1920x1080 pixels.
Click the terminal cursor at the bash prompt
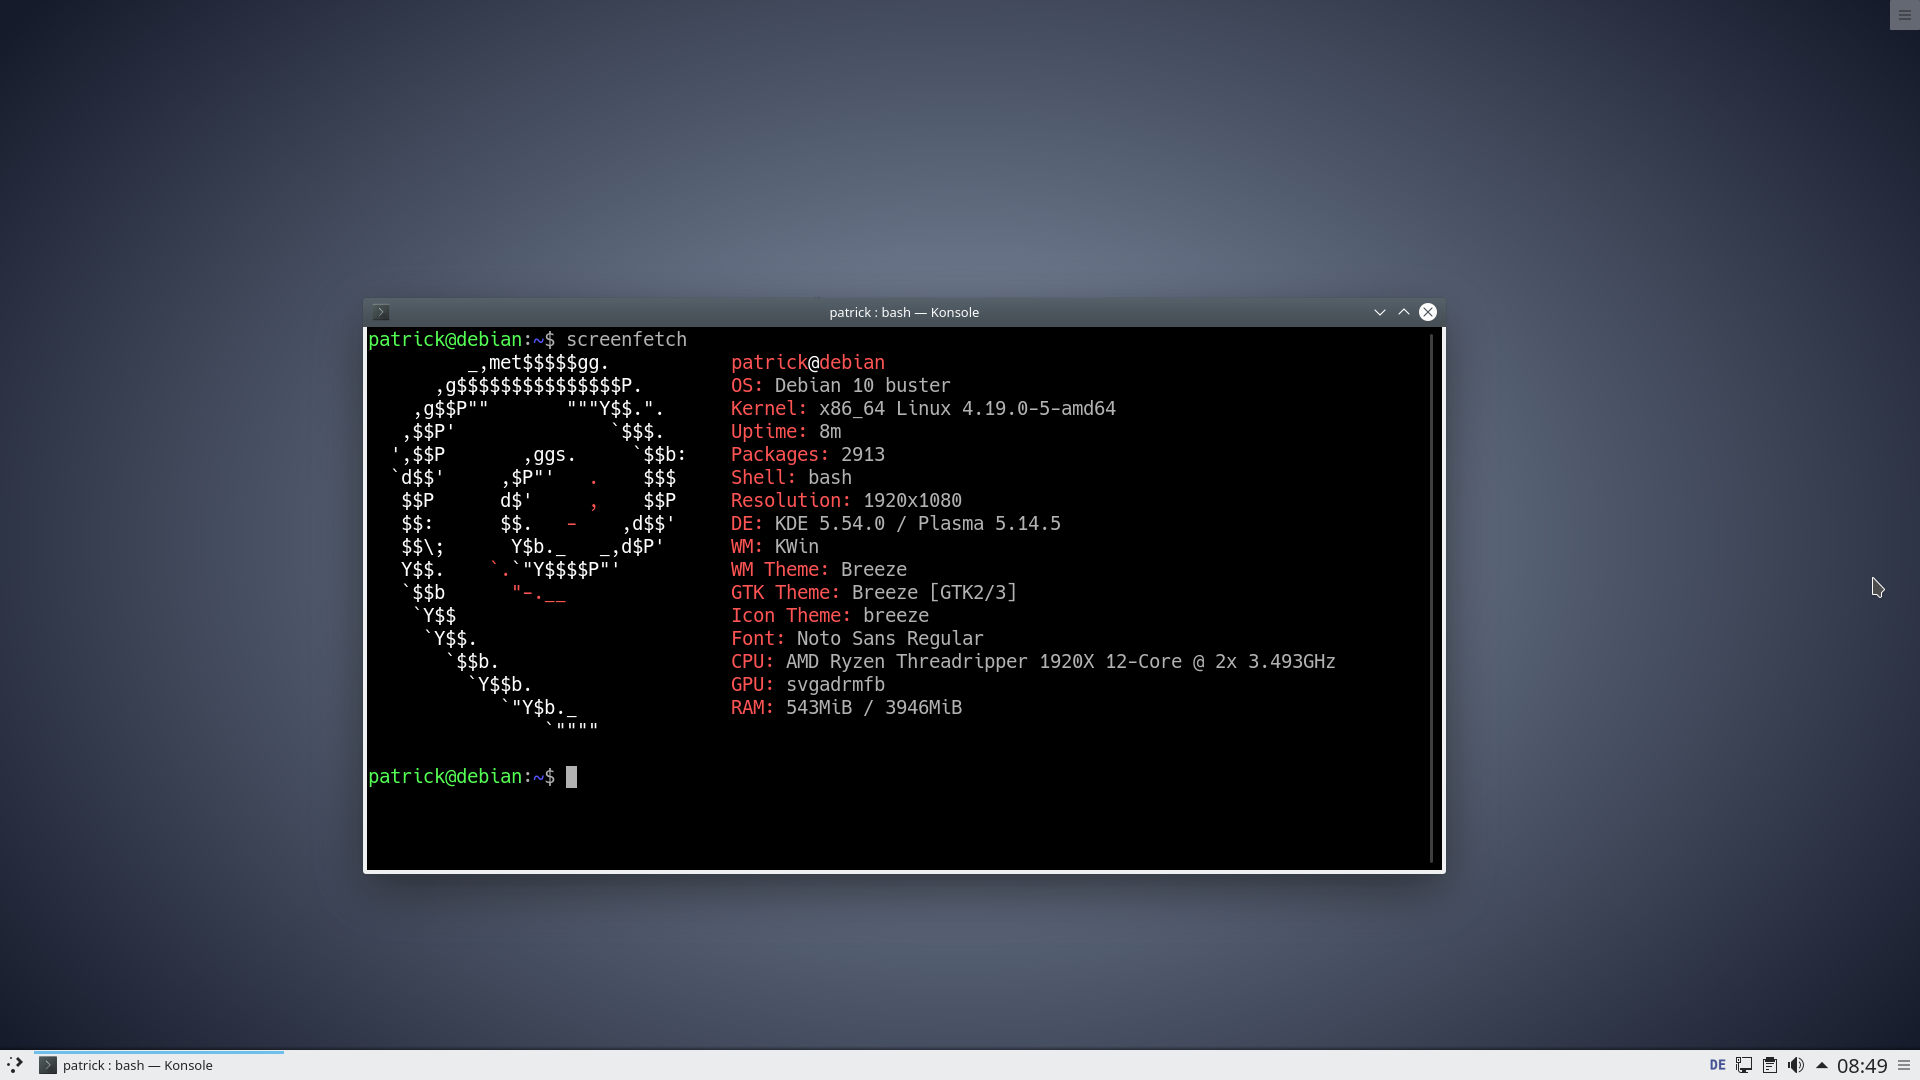[571, 777]
